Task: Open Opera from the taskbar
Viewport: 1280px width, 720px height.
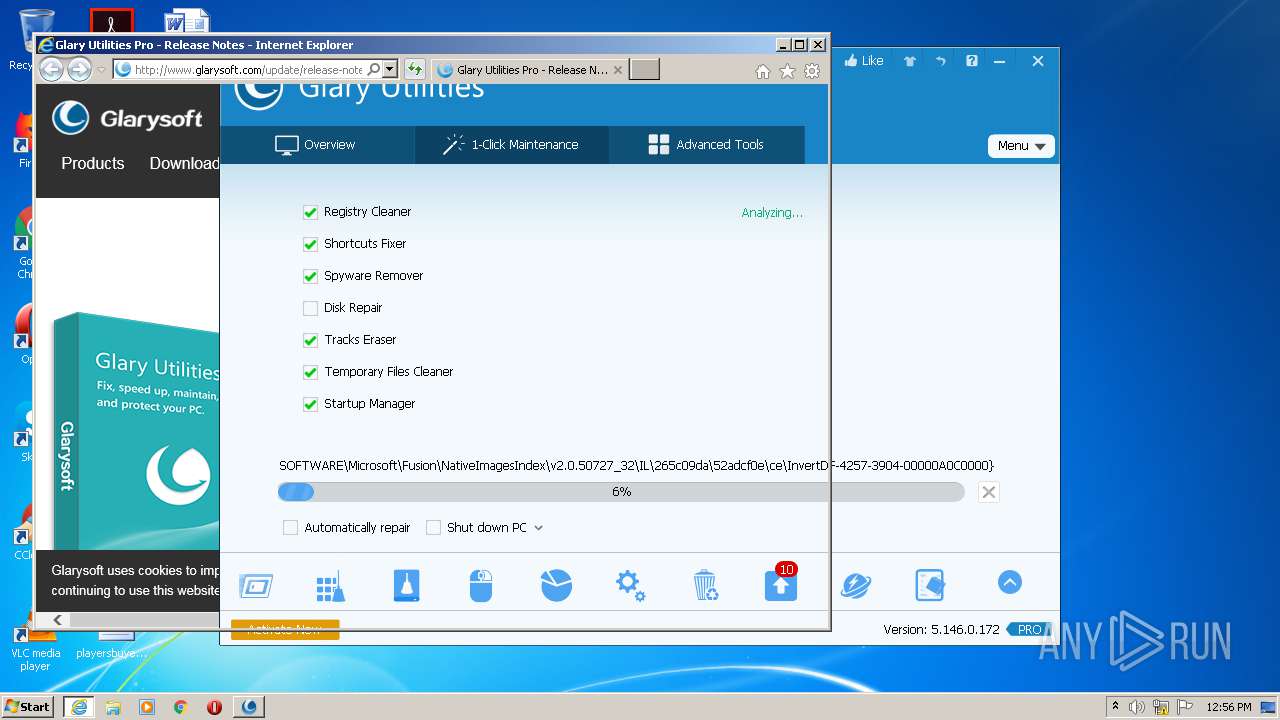Action: click(x=214, y=707)
